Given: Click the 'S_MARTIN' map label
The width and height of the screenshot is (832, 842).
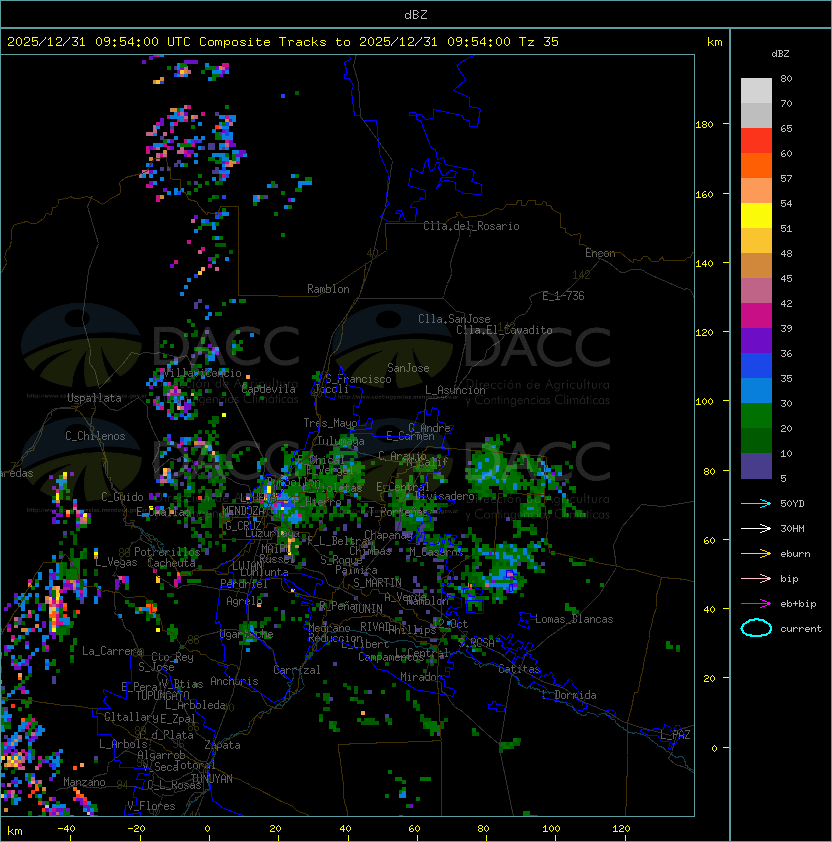Looking at the screenshot, I should [x=377, y=583].
